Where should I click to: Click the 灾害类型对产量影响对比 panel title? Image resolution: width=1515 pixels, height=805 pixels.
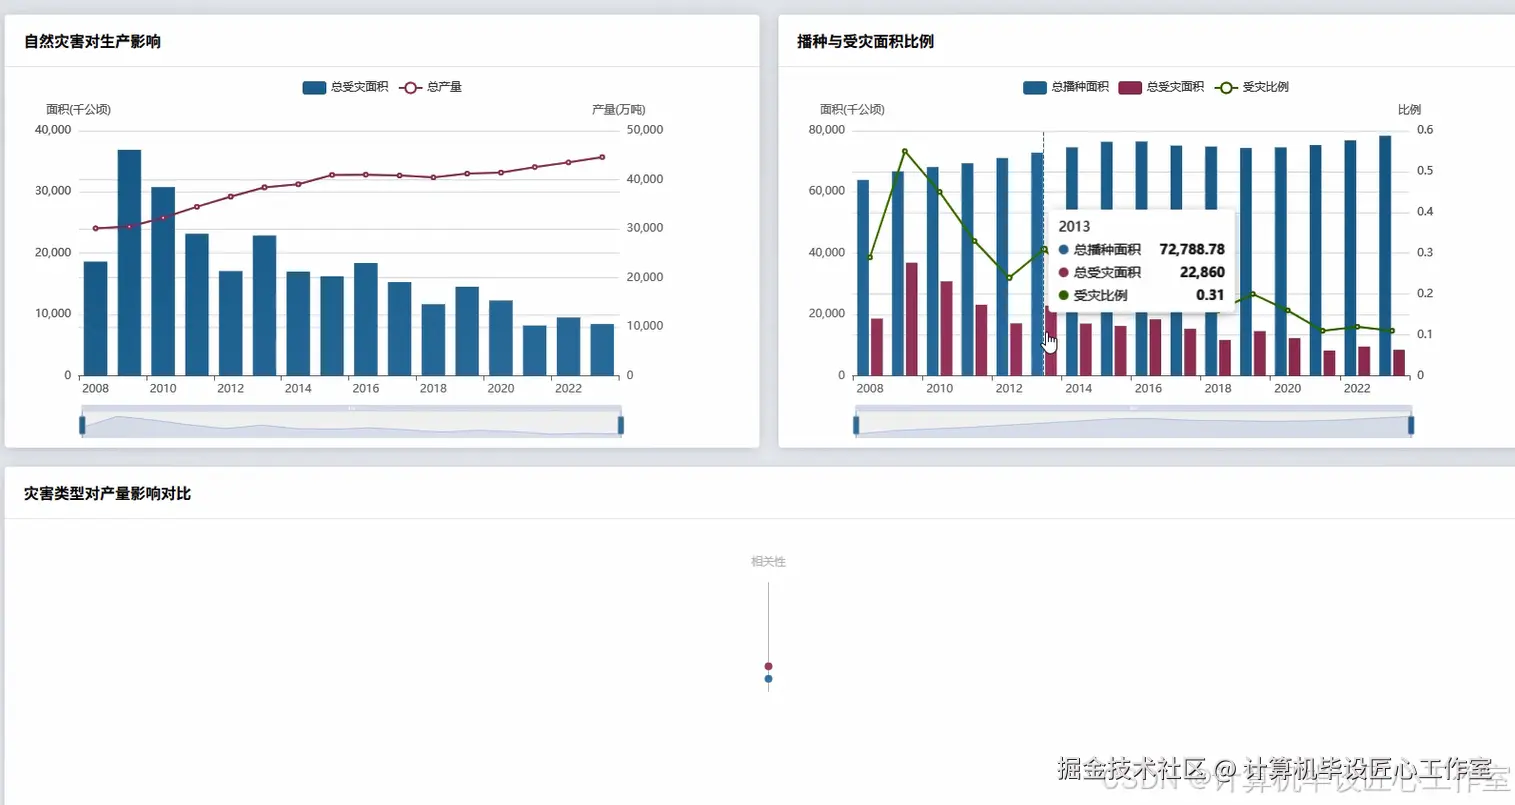click(x=107, y=494)
